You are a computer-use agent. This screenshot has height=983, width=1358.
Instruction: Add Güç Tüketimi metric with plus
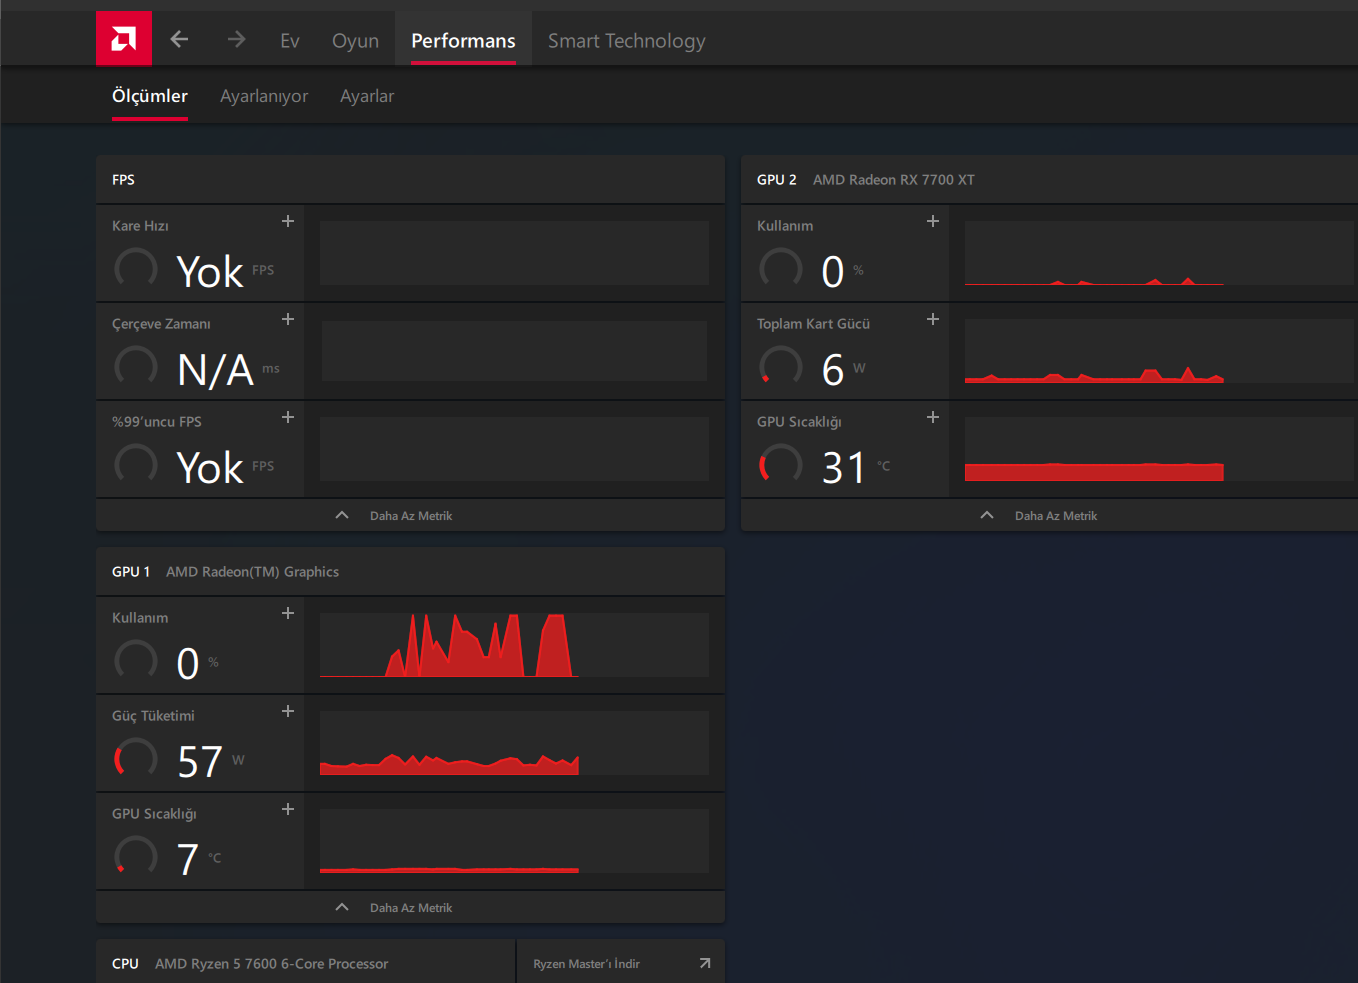pyautogui.click(x=288, y=711)
